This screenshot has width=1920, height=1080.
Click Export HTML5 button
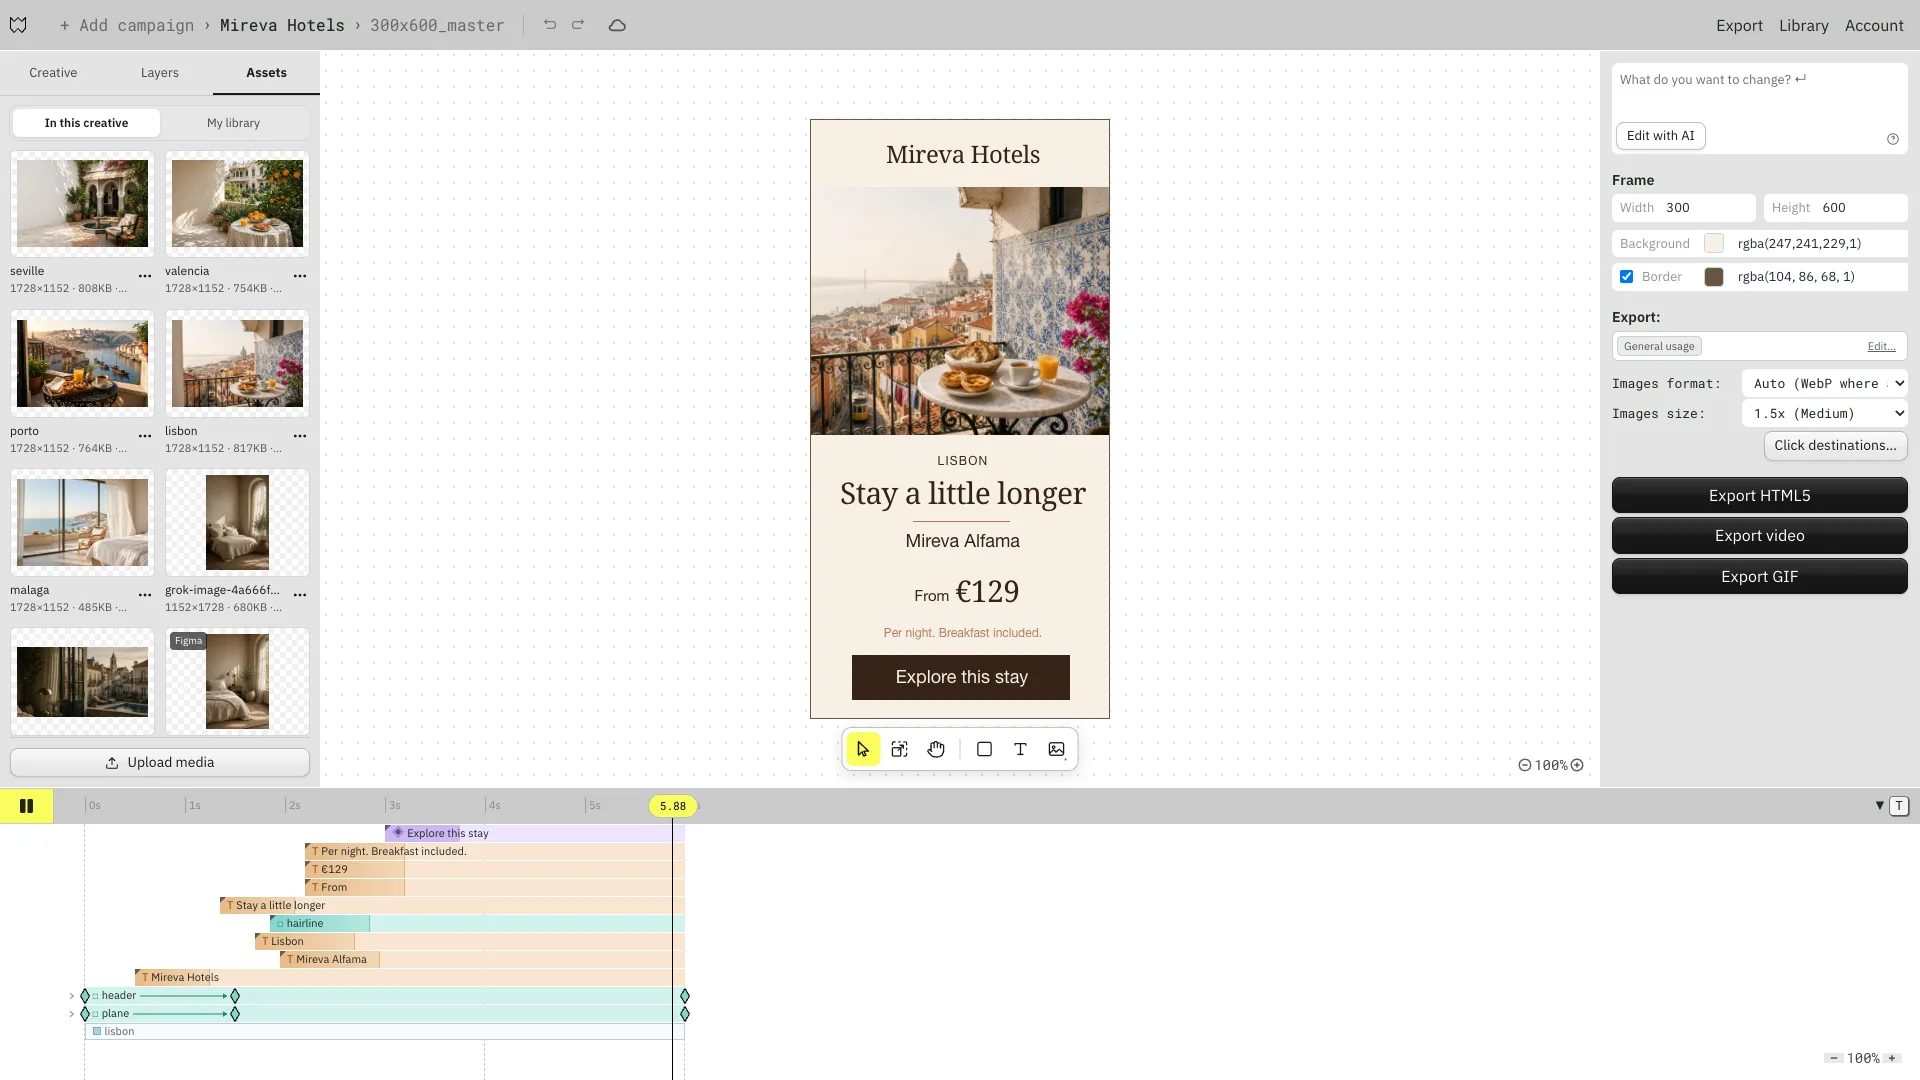(1760, 496)
